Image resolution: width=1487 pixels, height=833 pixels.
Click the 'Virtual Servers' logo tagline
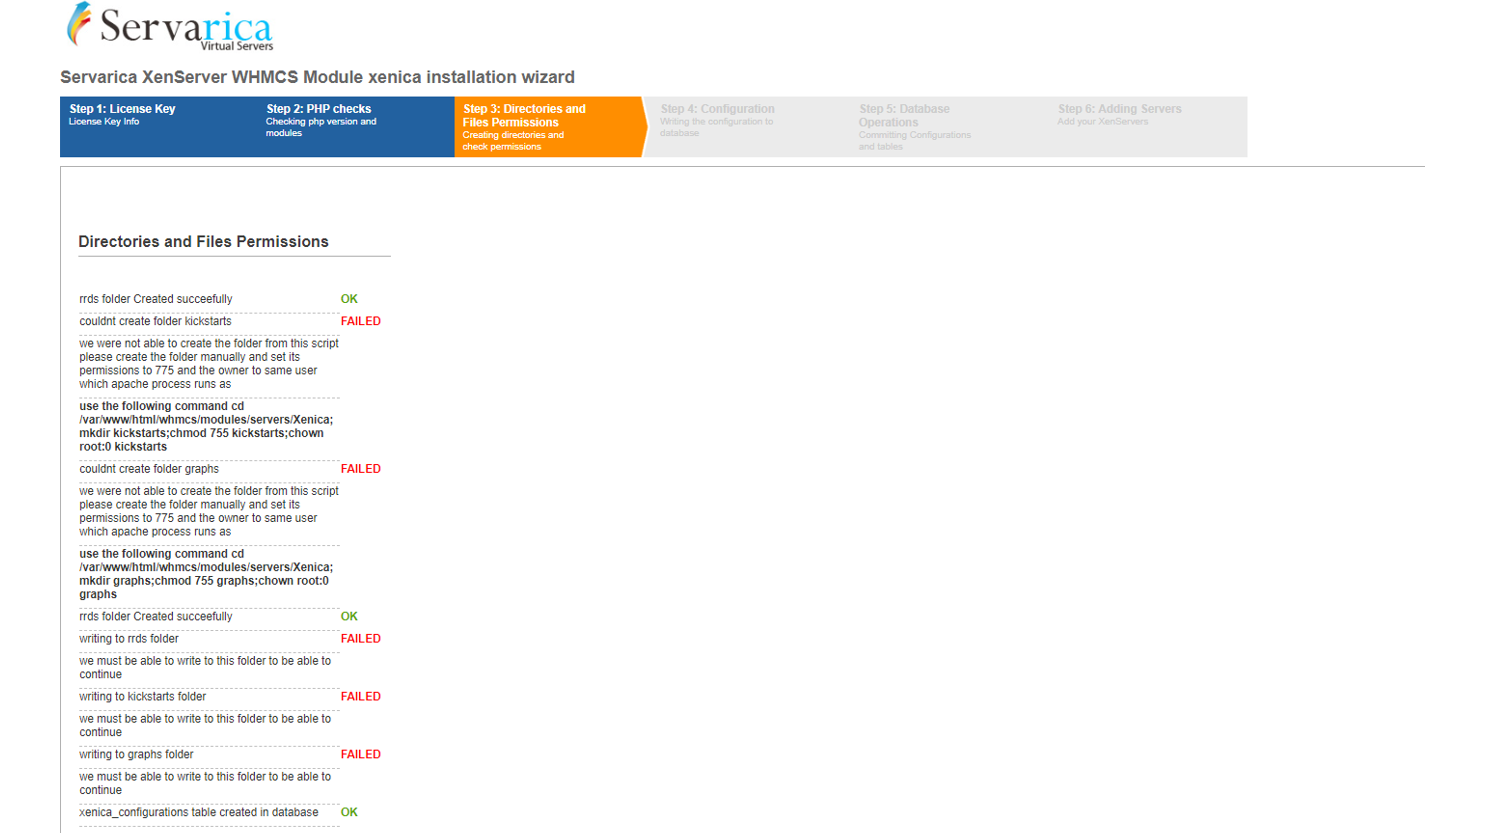pyautogui.click(x=237, y=46)
